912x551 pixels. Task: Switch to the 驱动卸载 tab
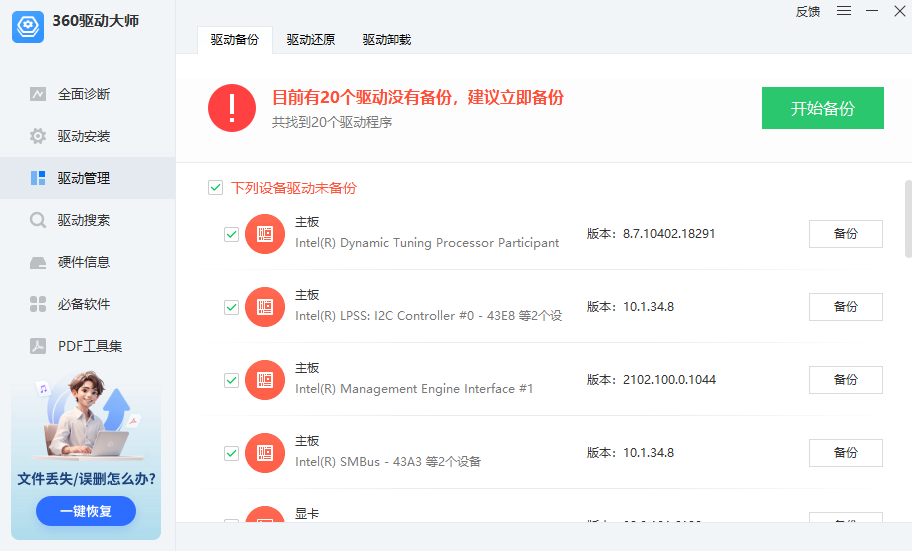coord(387,40)
